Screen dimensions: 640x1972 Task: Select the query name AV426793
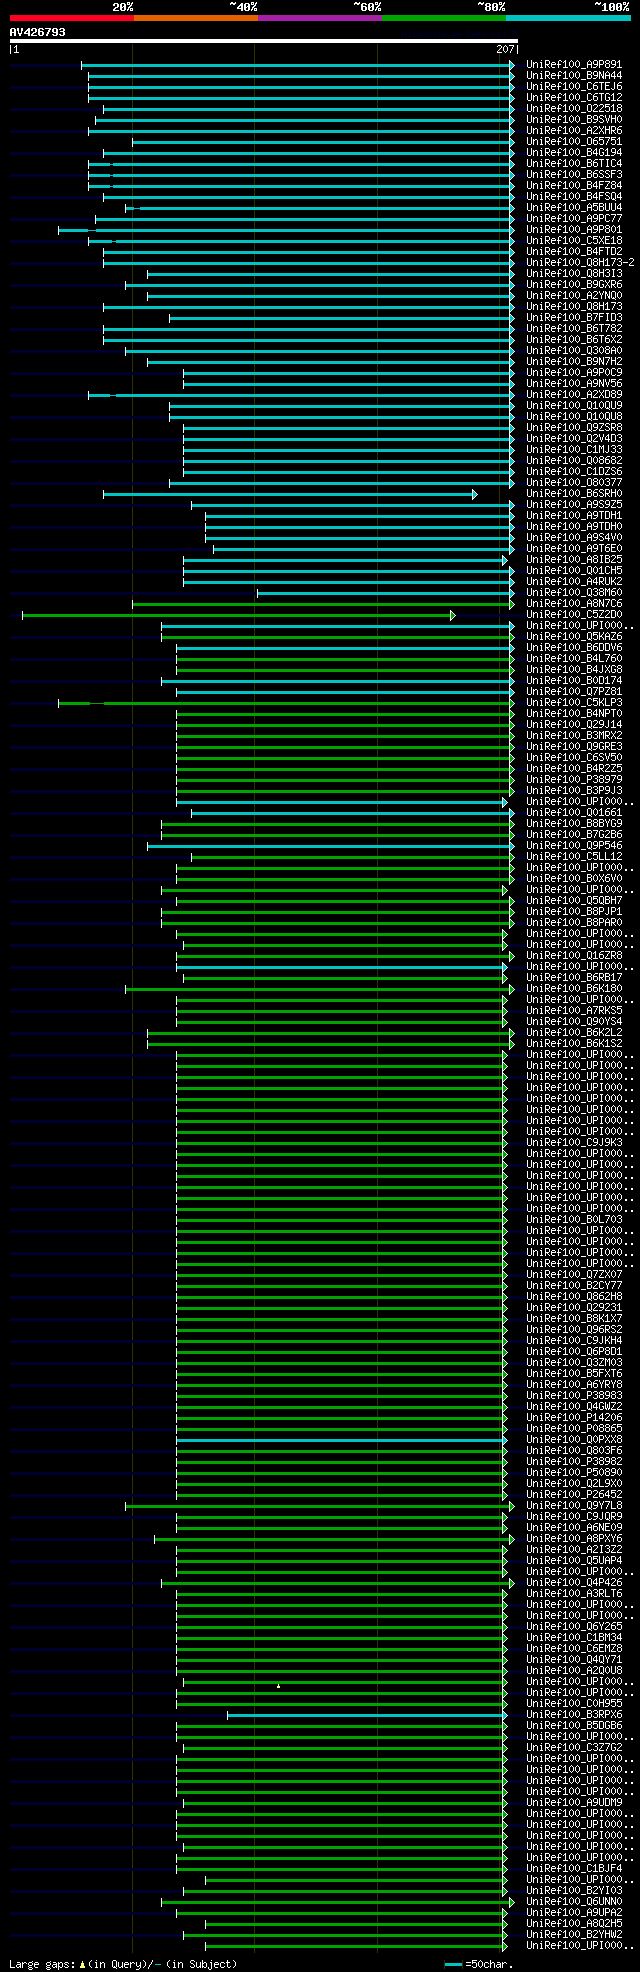click(38, 32)
